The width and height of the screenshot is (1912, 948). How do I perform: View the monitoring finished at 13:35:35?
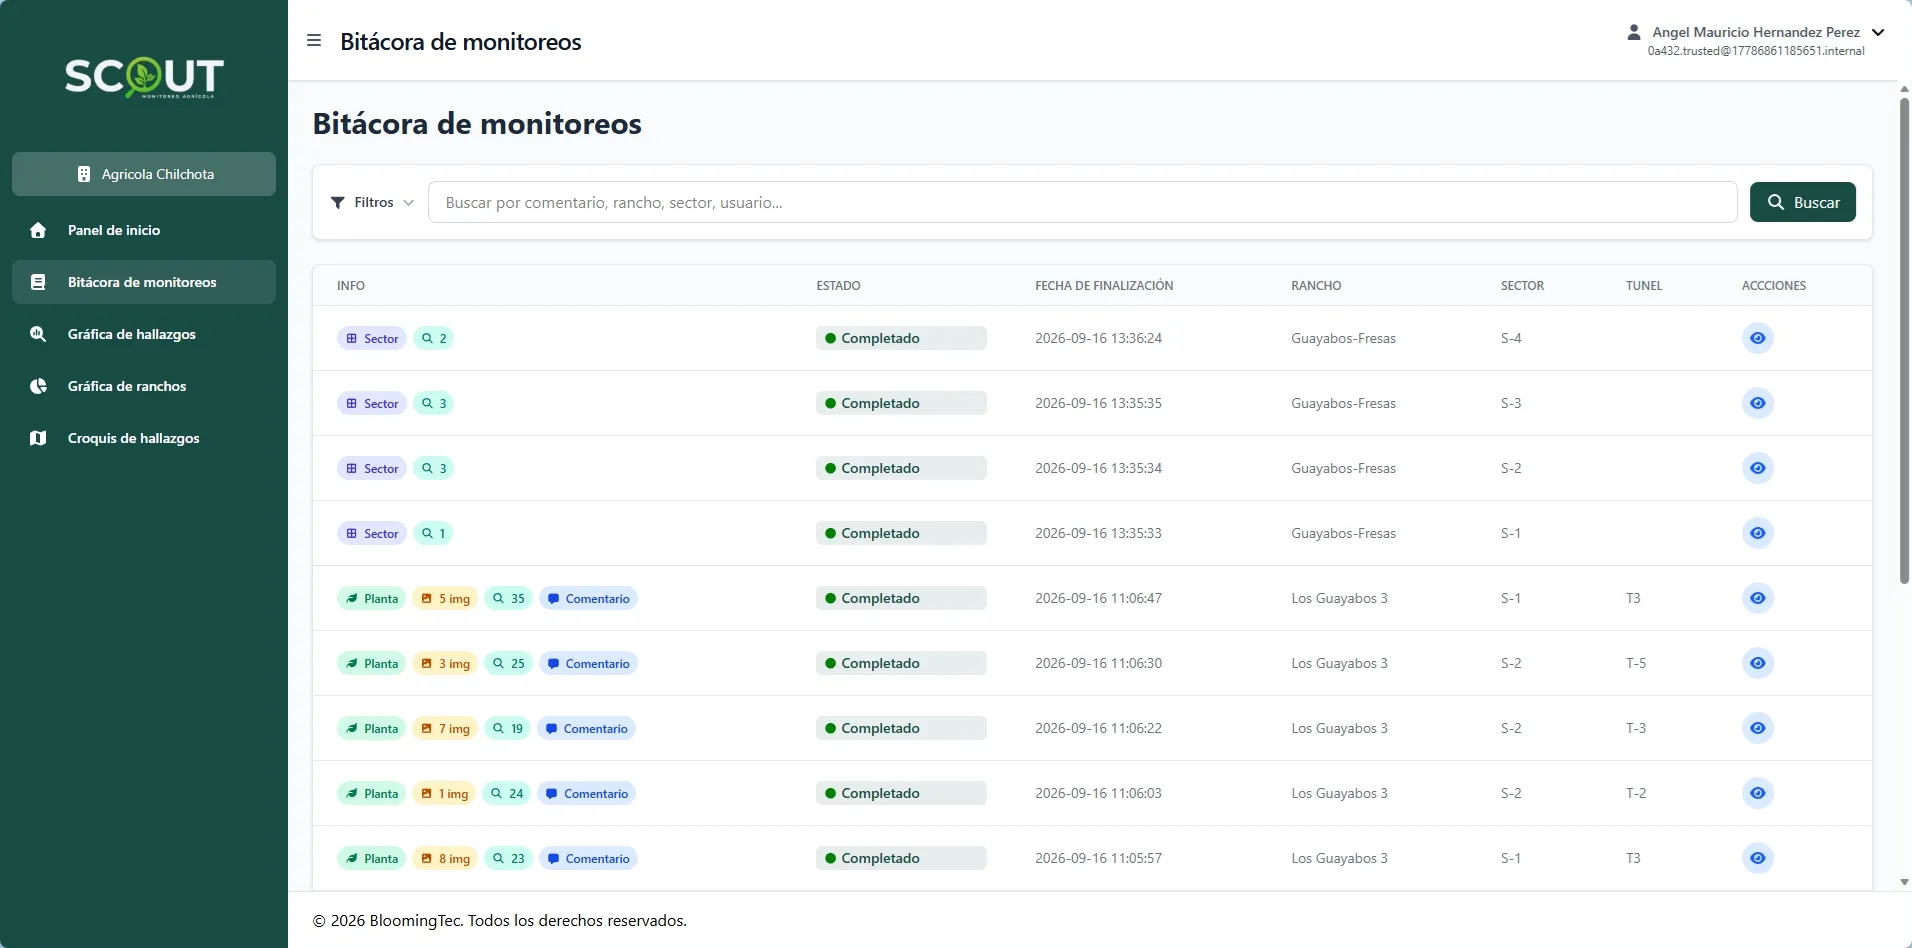(1758, 403)
